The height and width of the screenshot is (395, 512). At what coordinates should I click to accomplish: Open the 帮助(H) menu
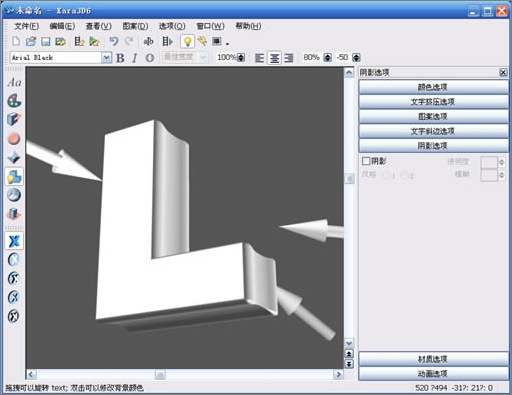tap(248, 26)
